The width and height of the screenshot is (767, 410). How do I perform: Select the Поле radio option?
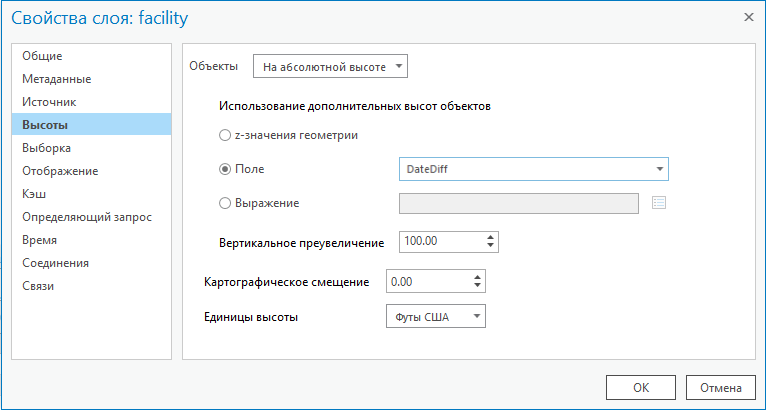pos(224,169)
